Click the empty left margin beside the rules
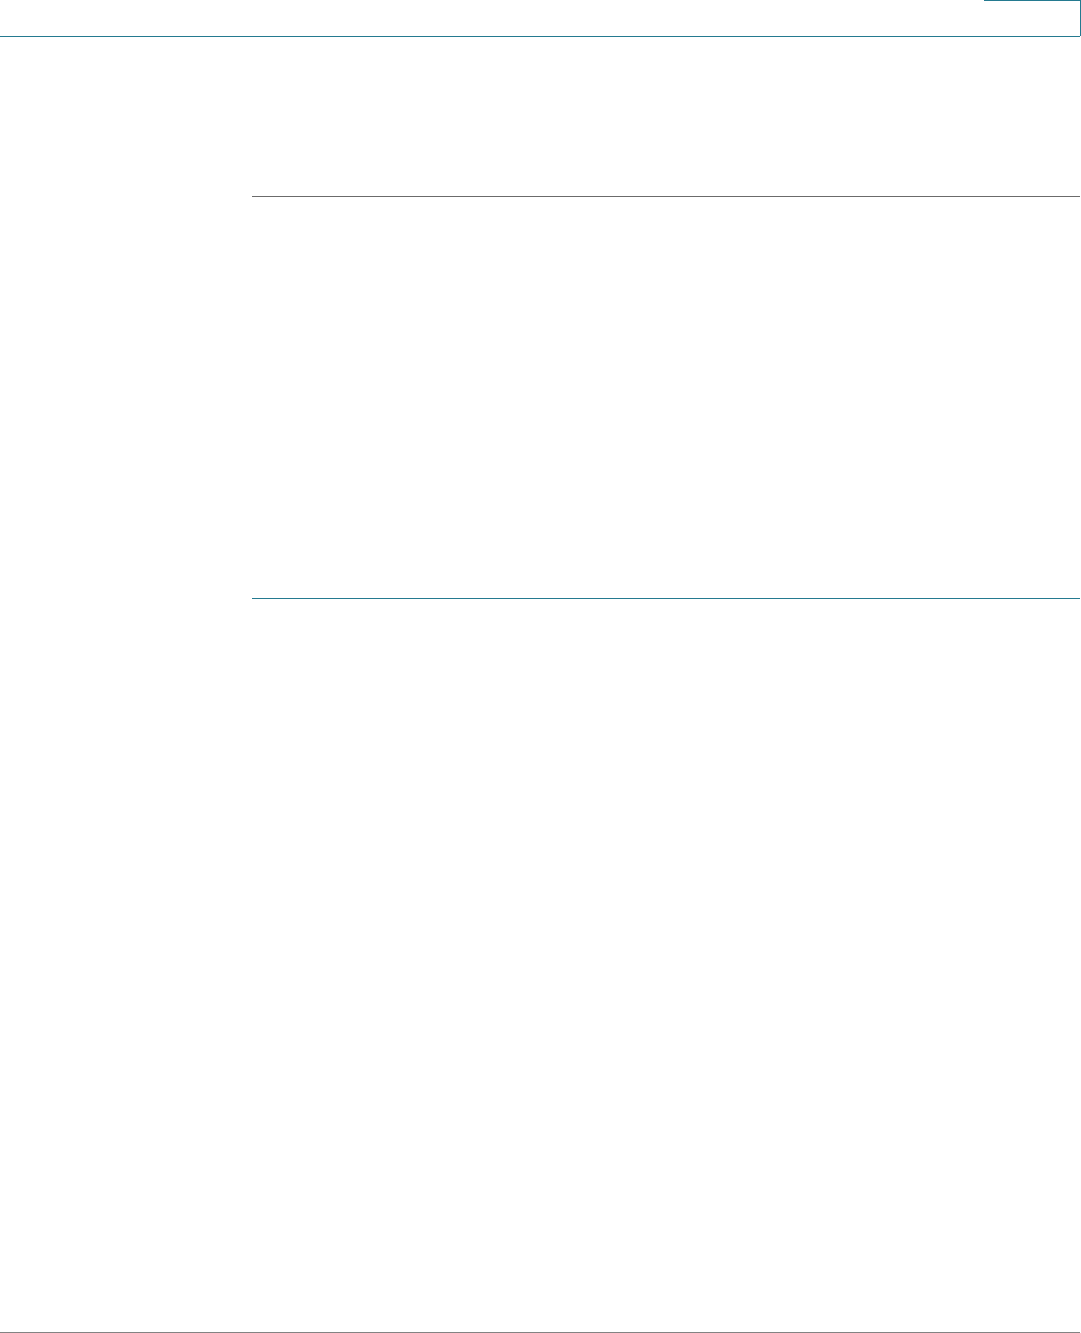 click(x=125, y=400)
